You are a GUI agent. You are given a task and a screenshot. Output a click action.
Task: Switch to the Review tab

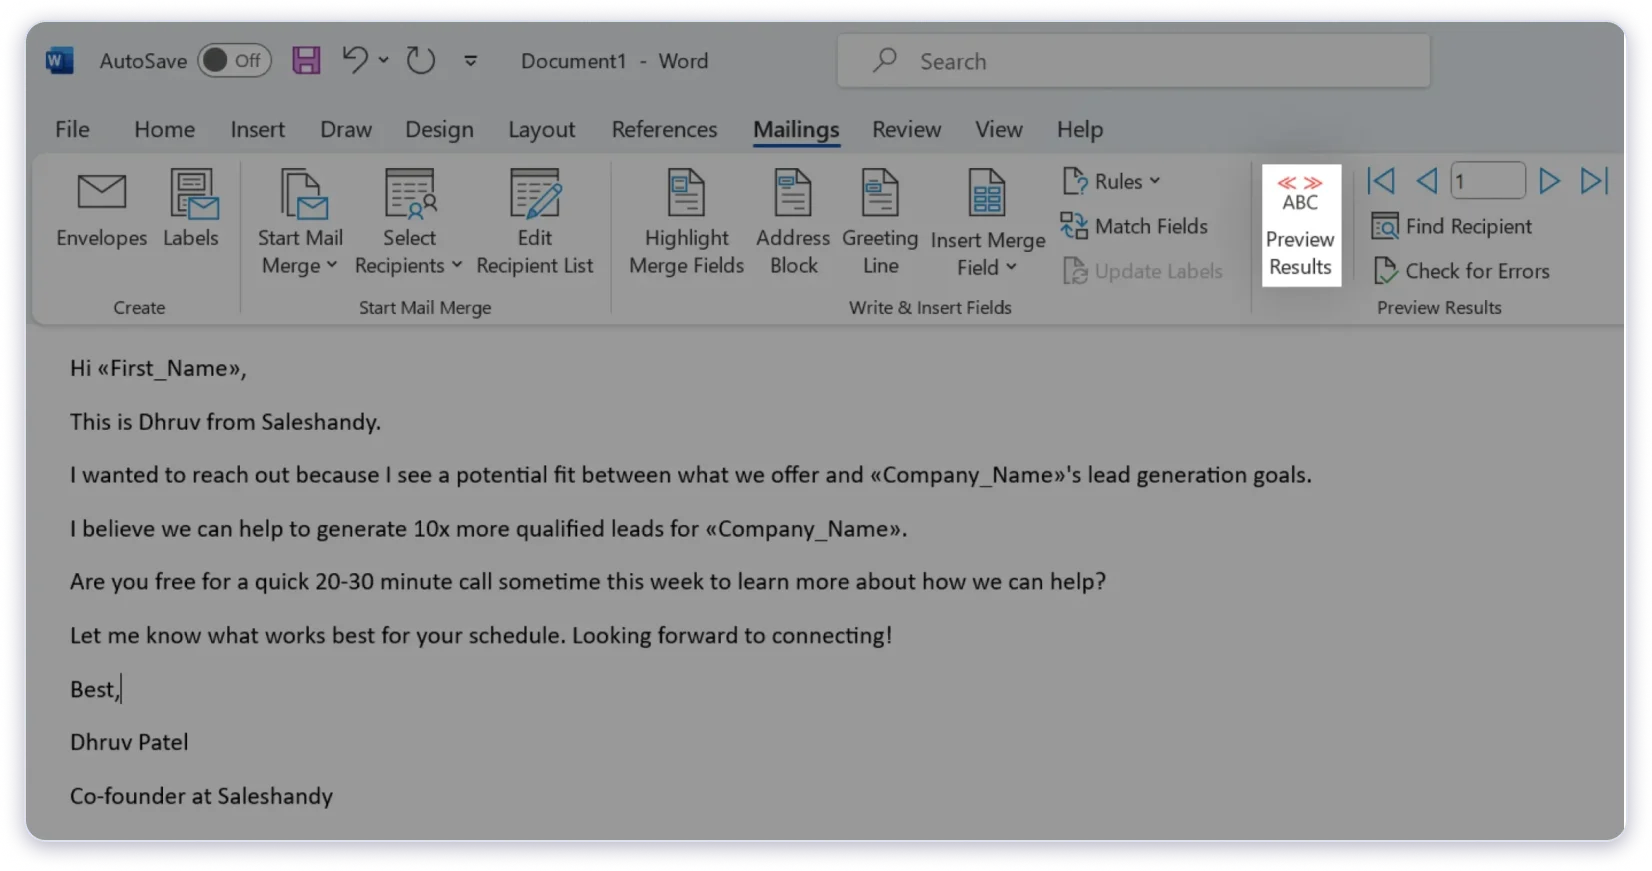tap(906, 129)
